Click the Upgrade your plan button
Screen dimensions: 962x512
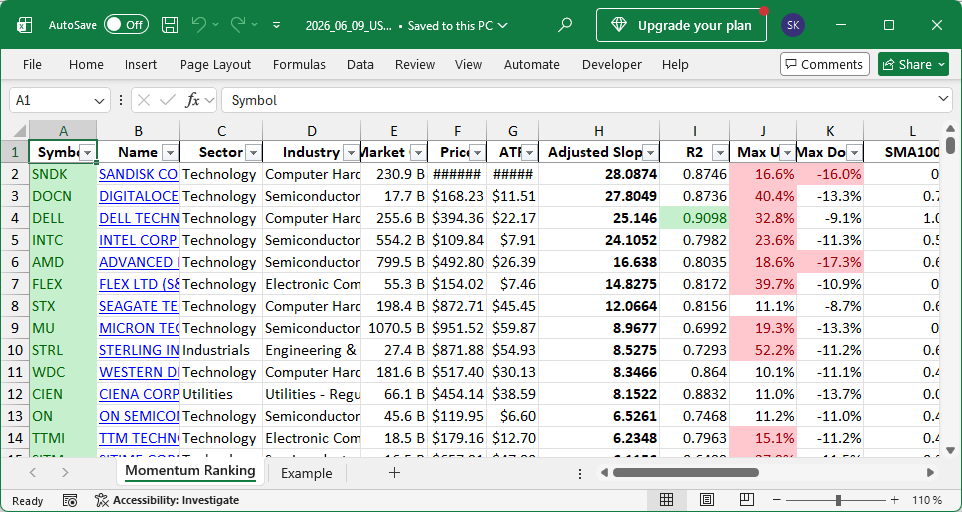[681, 25]
